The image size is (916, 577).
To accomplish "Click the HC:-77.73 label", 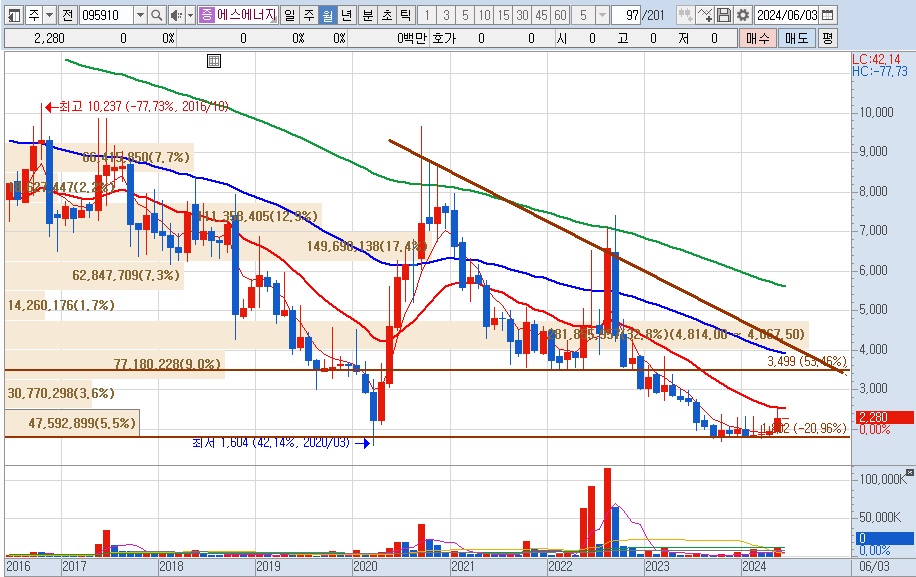I will click(880, 71).
